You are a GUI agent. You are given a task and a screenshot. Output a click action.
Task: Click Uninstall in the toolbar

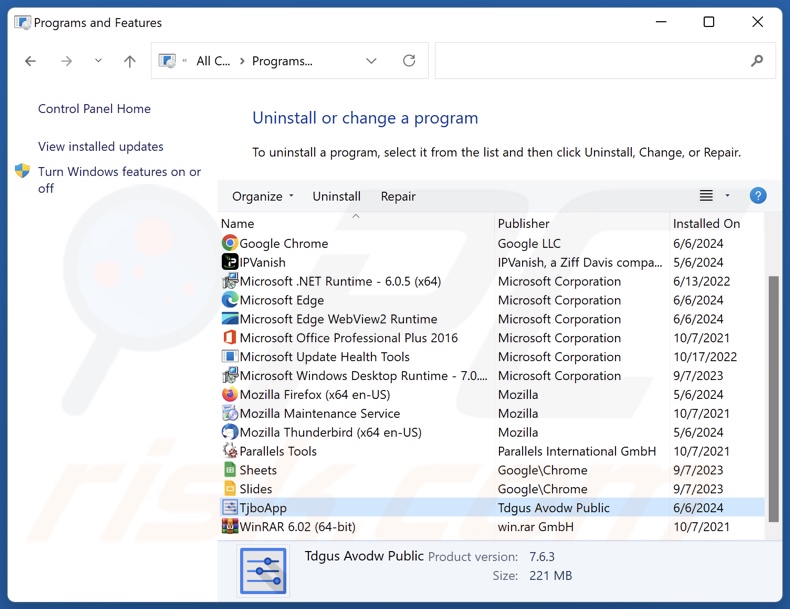pyautogui.click(x=336, y=197)
